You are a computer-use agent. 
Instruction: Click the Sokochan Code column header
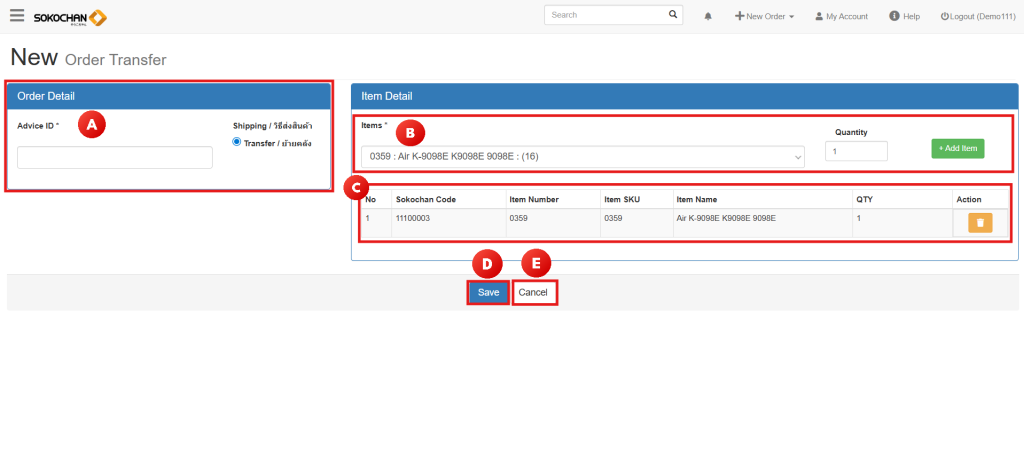coord(426,200)
